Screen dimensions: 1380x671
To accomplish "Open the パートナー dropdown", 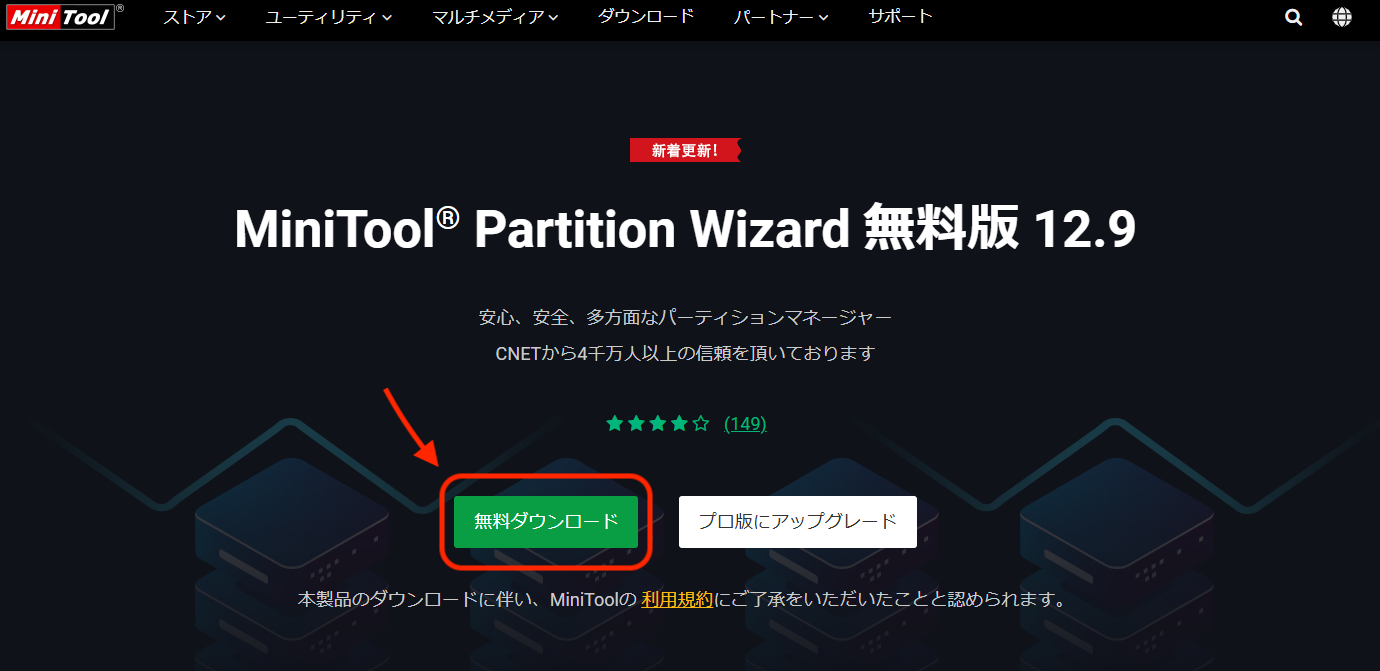I will point(779,16).
